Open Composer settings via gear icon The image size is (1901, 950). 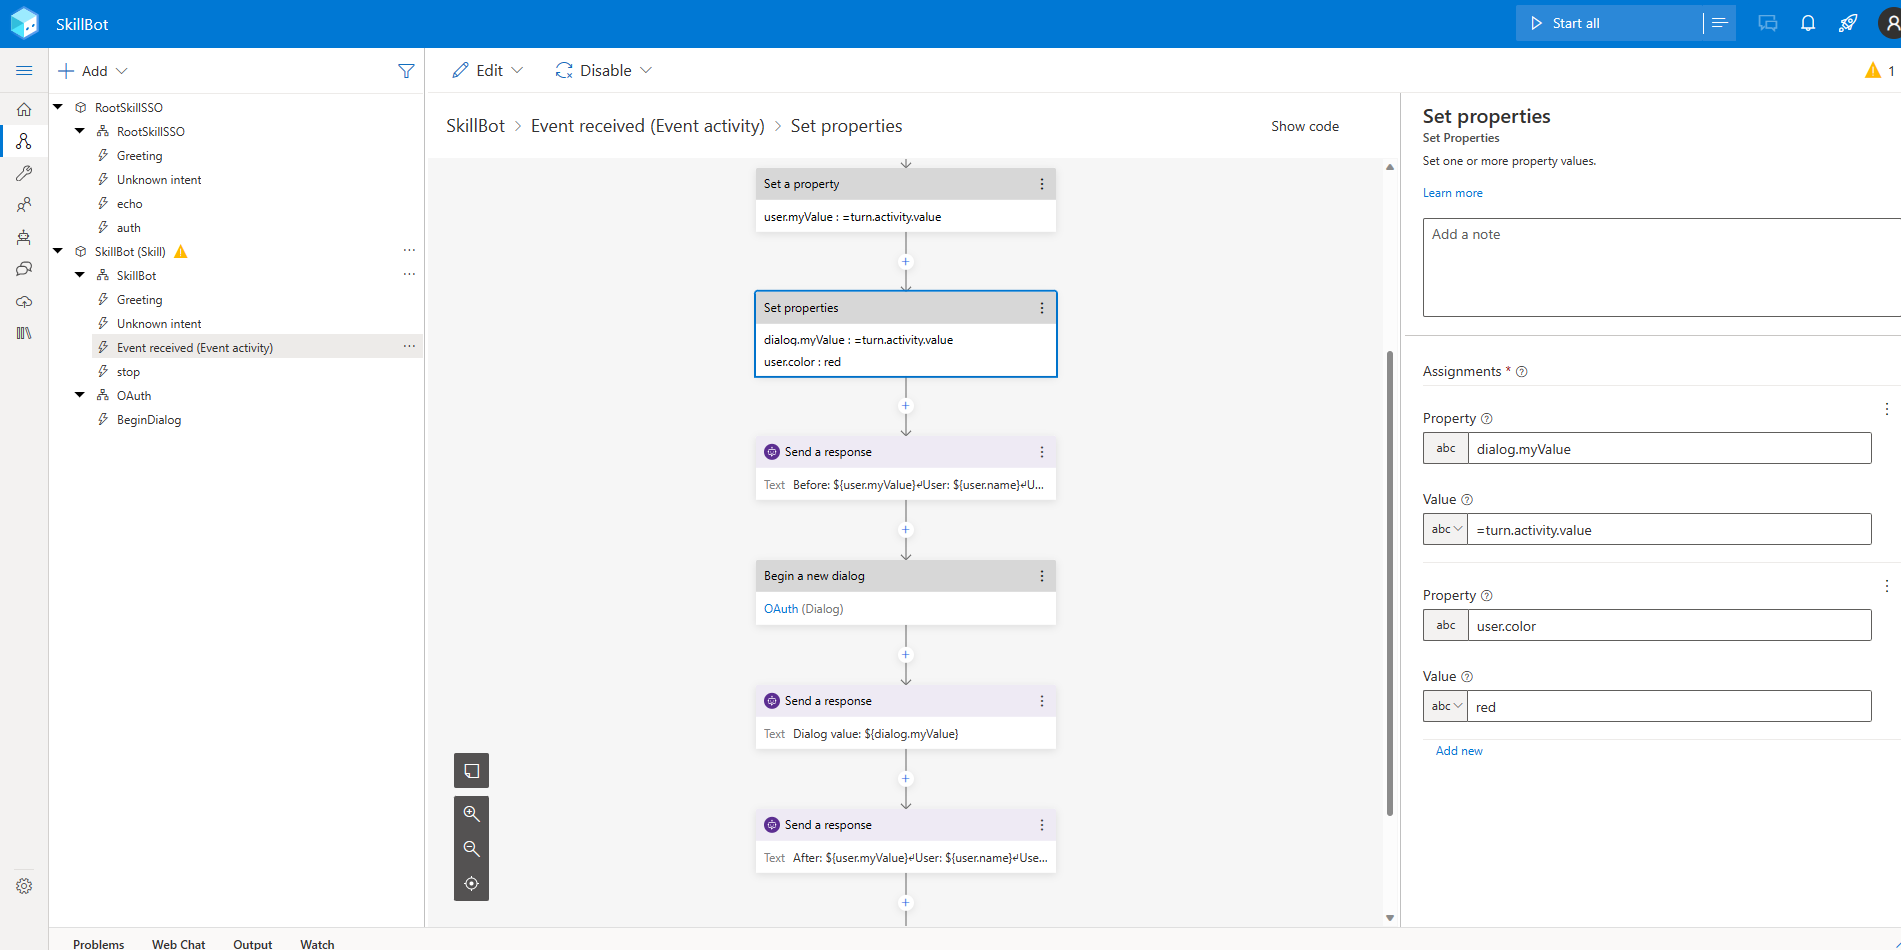tap(24, 886)
